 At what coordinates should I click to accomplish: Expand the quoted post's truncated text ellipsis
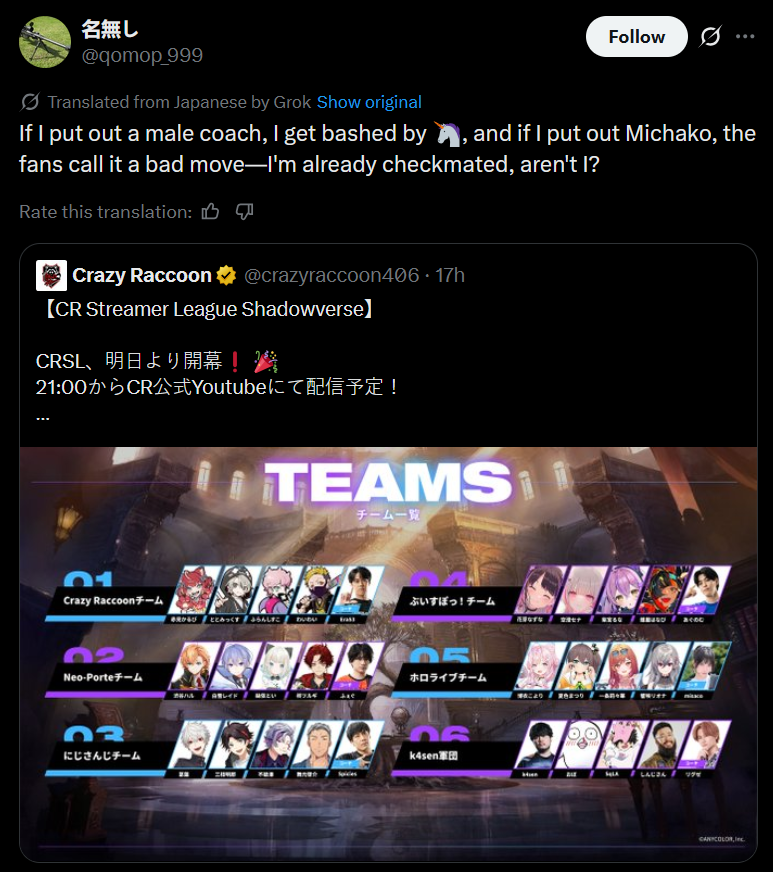point(43,416)
